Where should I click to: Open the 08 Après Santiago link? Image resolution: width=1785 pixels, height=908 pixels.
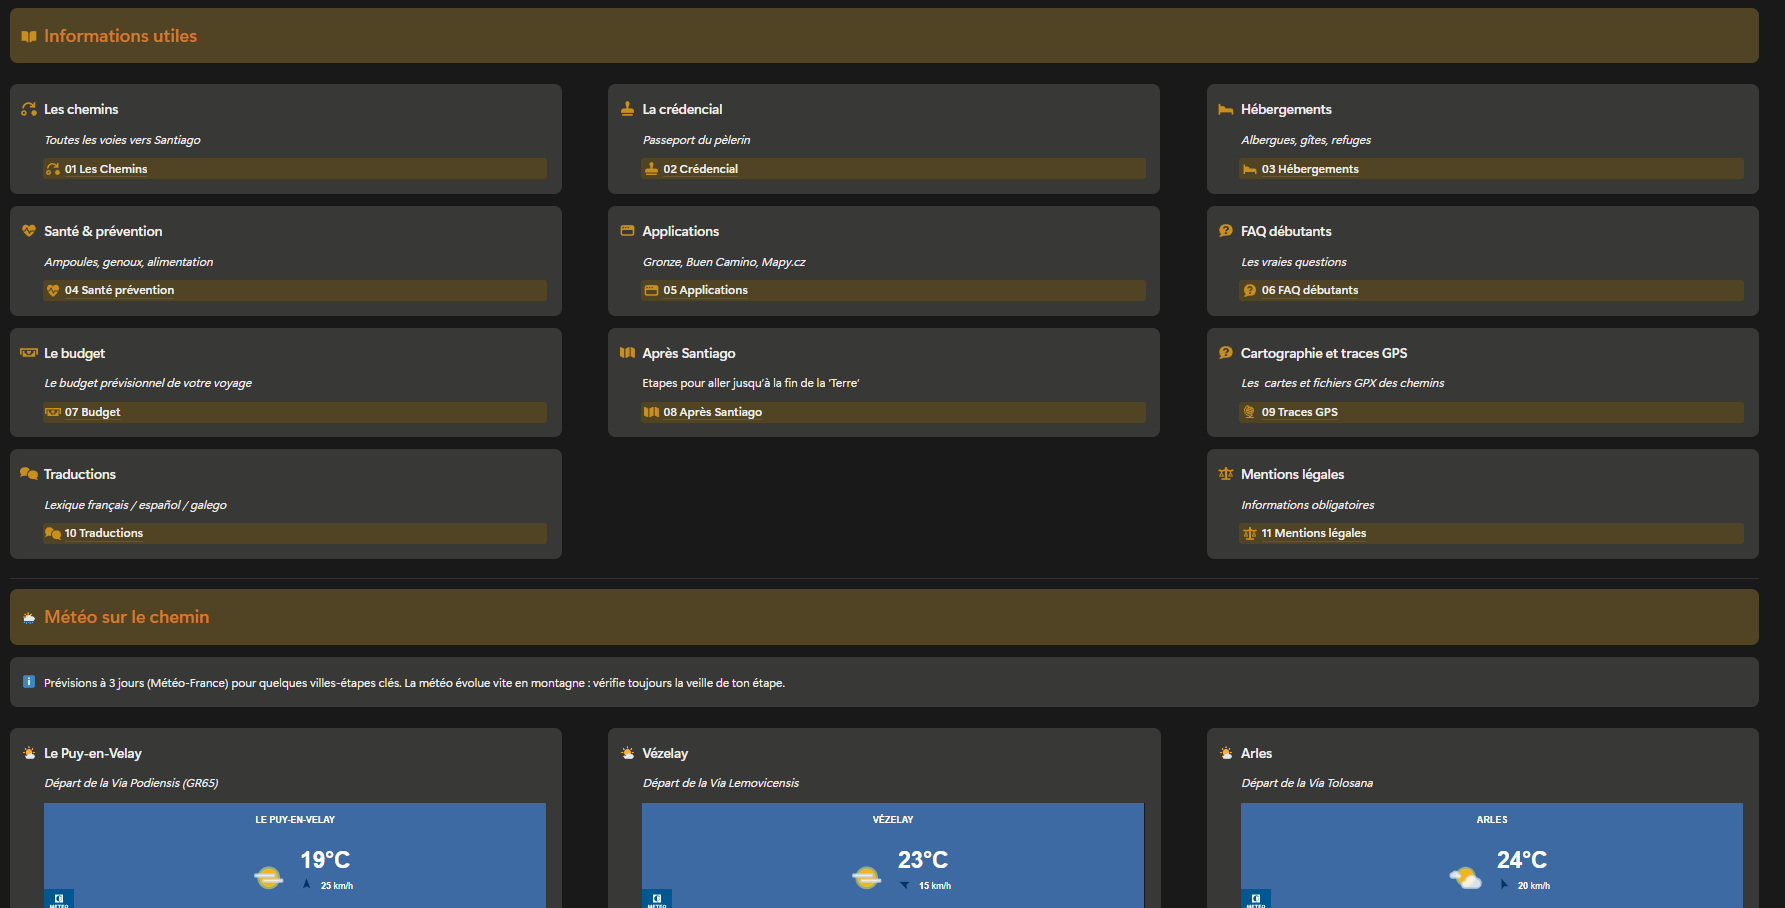tap(712, 412)
